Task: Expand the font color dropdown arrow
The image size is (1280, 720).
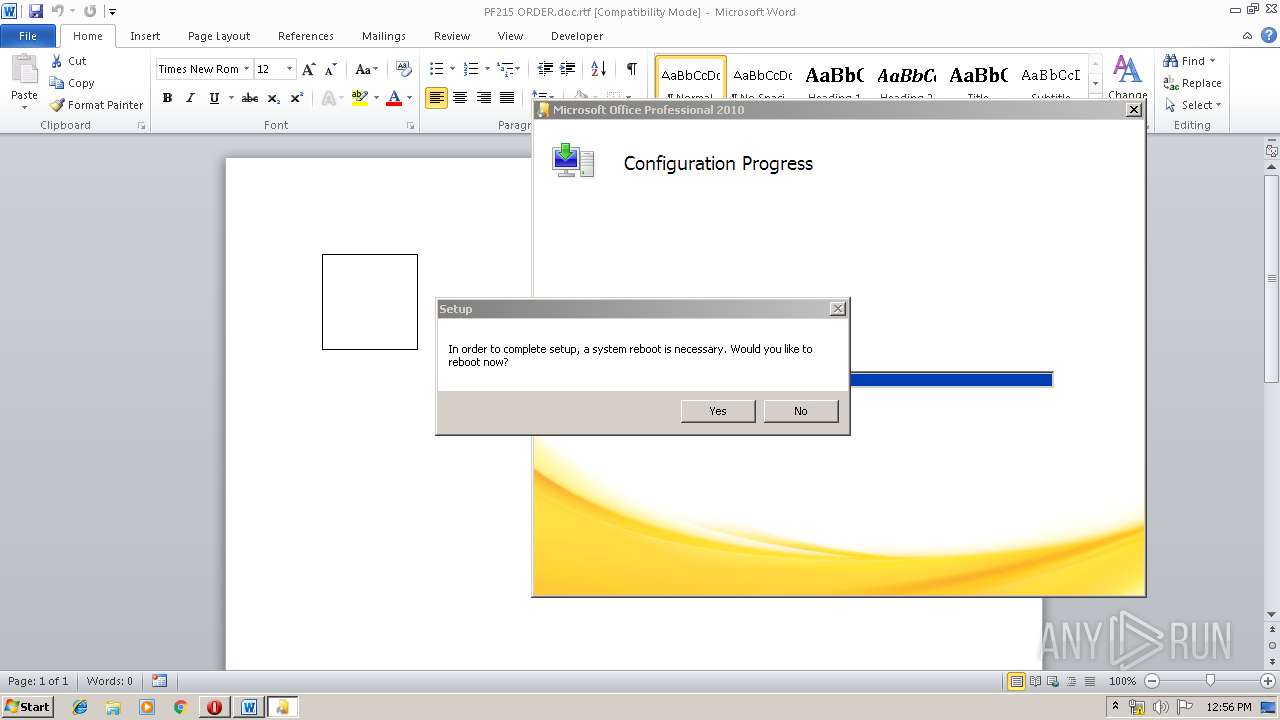Action: 410,98
